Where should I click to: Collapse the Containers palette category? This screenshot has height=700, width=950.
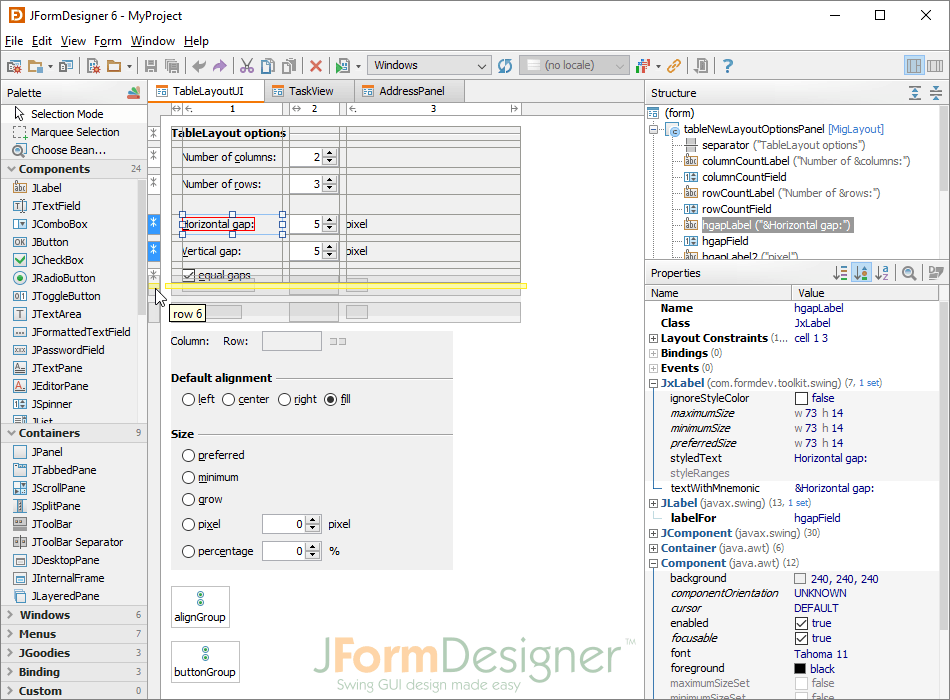[11, 433]
